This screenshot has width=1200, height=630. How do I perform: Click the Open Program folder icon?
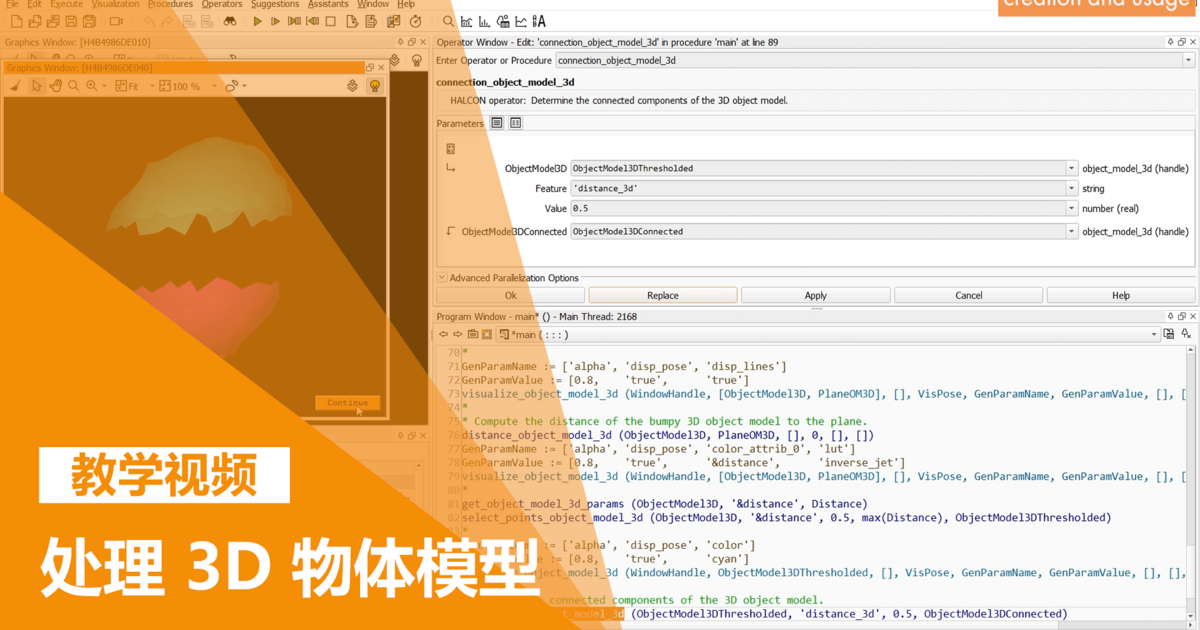(34, 21)
